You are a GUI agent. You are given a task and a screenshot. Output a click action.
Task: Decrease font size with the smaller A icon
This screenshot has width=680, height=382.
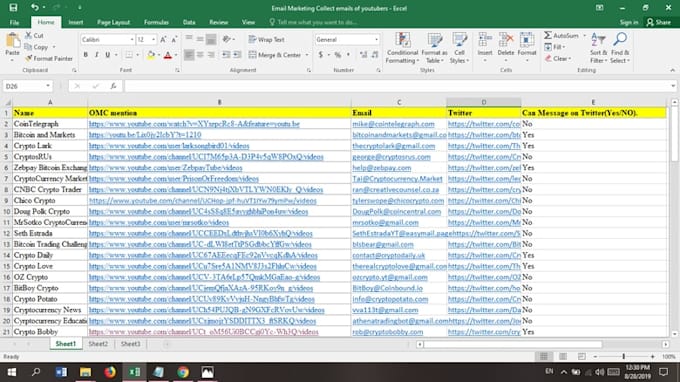pyautogui.click(x=174, y=39)
